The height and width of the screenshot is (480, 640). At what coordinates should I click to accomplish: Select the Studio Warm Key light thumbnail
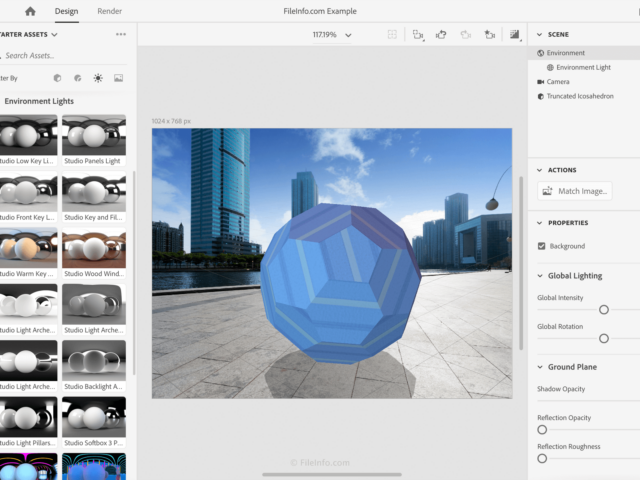pyautogui.click(x=29, y=249)
